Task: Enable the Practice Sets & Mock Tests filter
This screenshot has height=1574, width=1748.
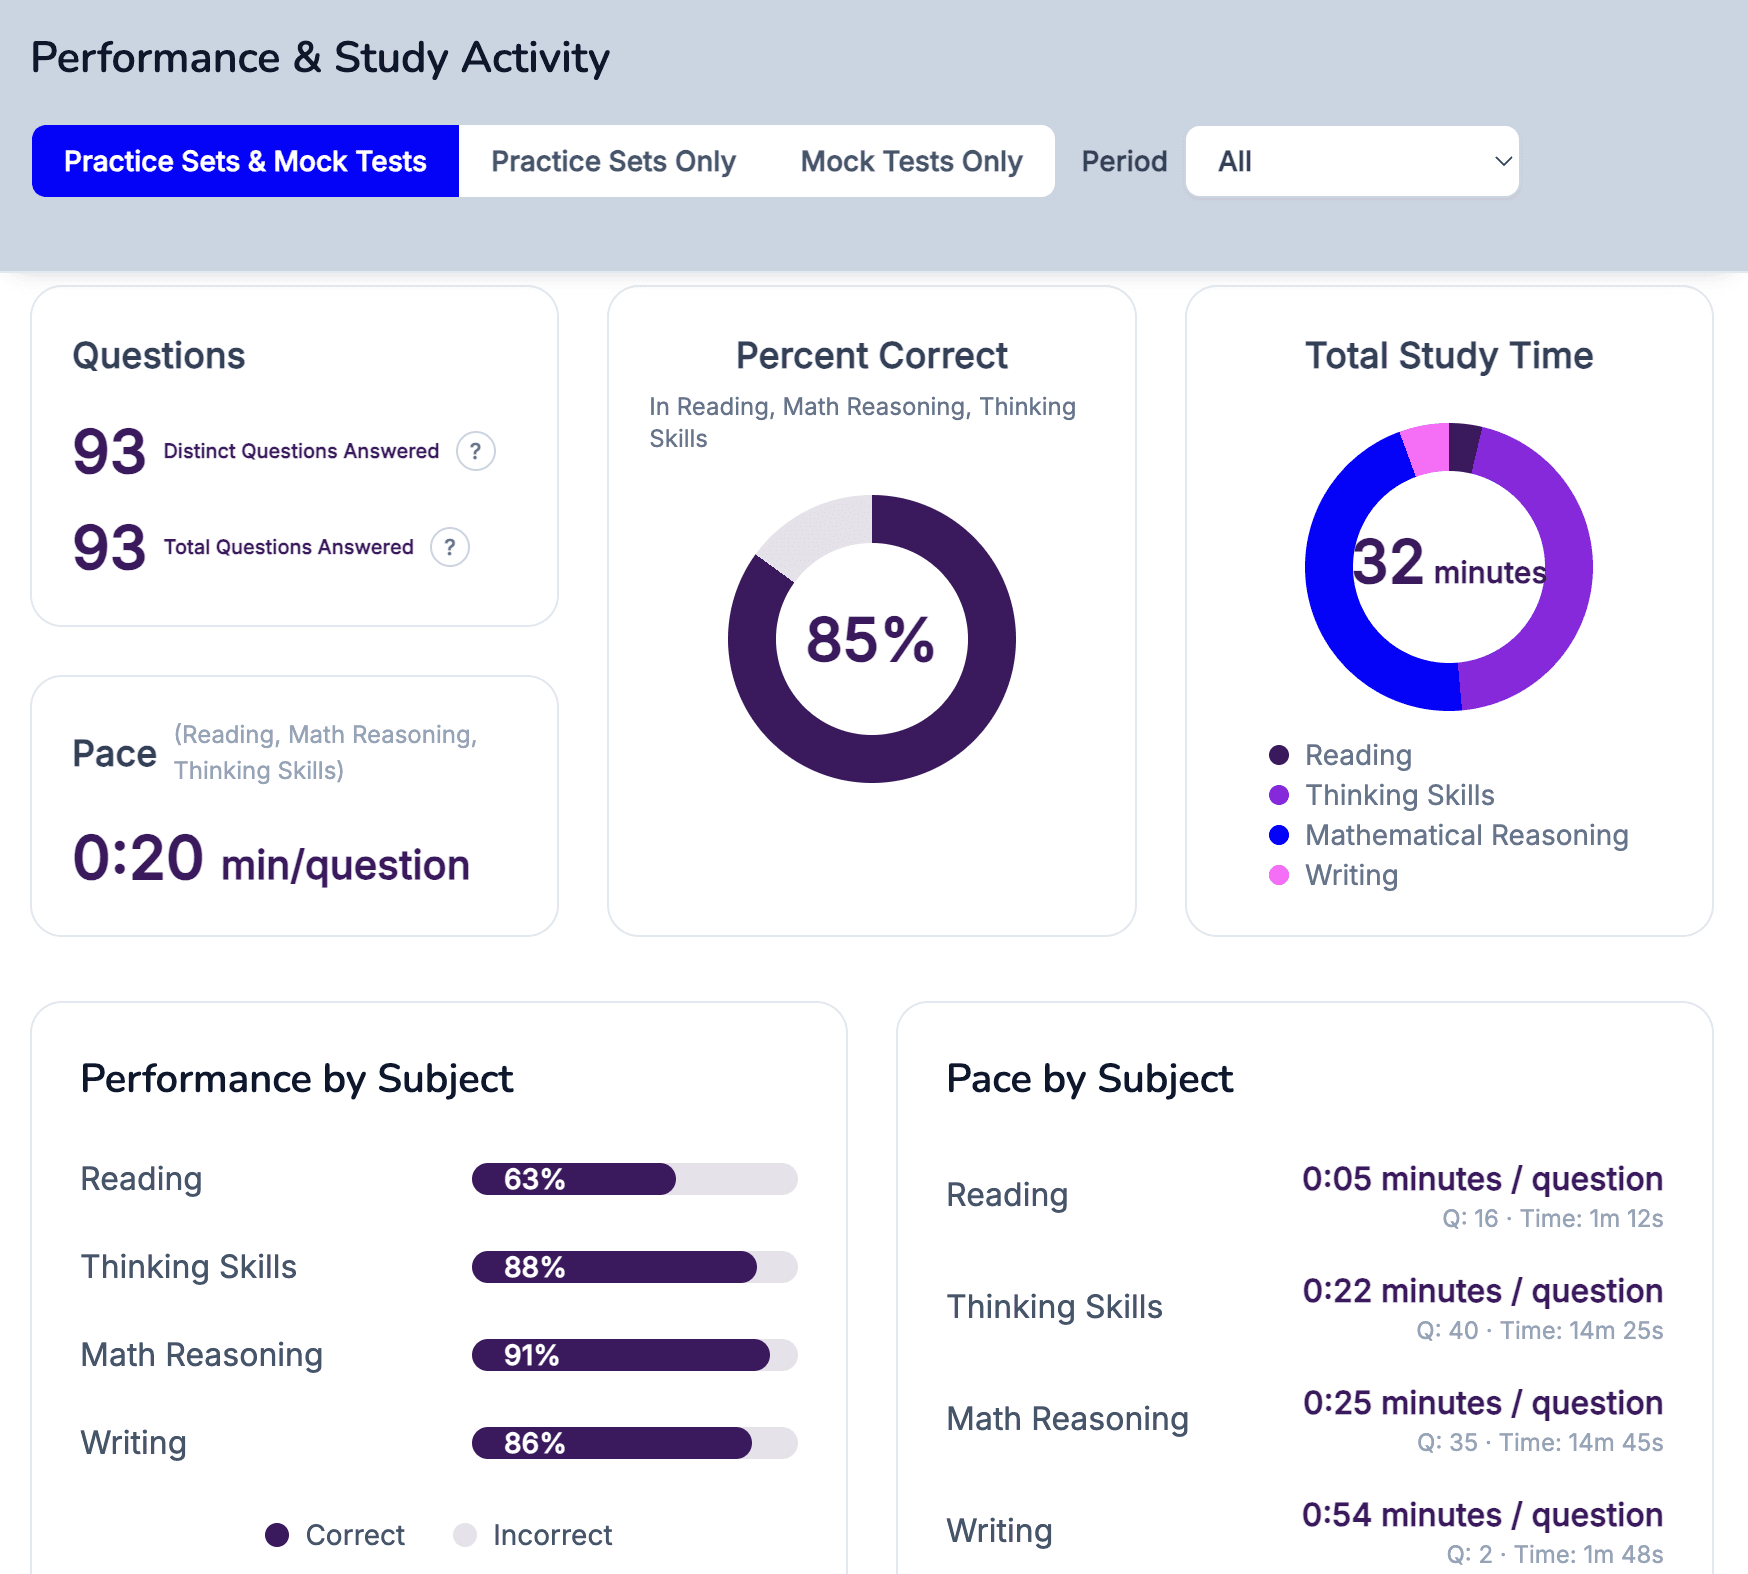Action: [x=245, y=161]
